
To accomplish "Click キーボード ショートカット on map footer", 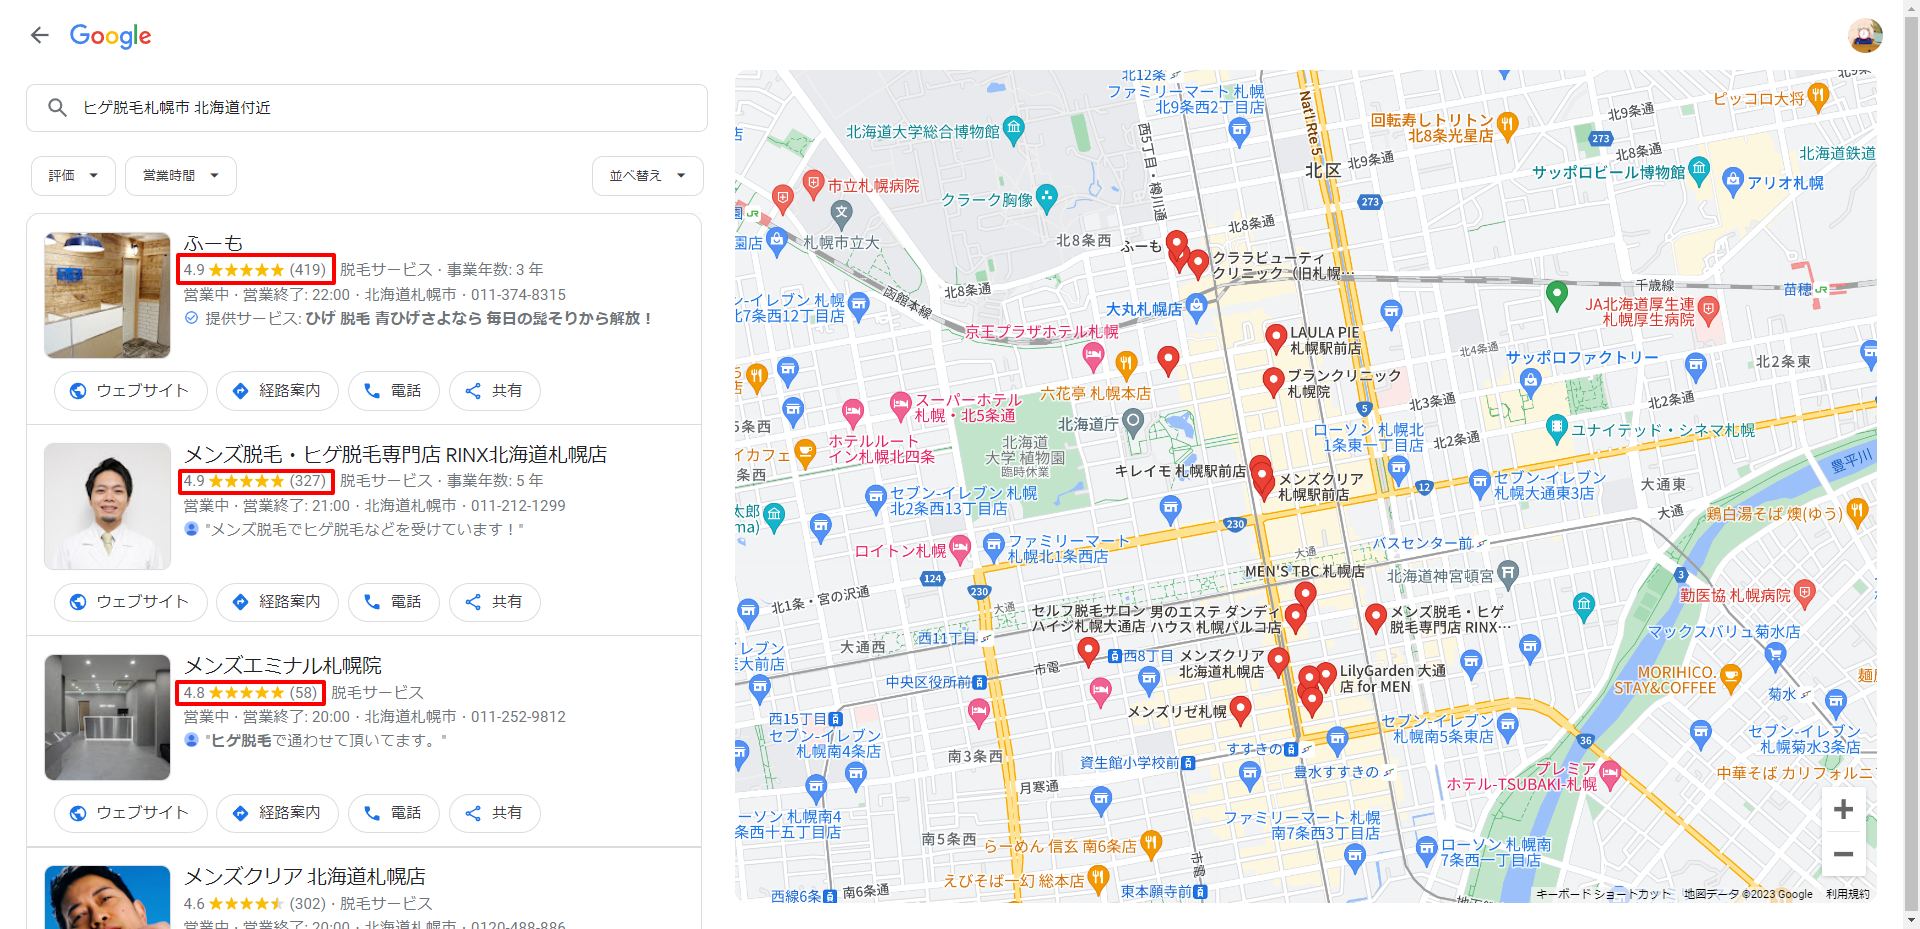I will [x=1603, y=894].
